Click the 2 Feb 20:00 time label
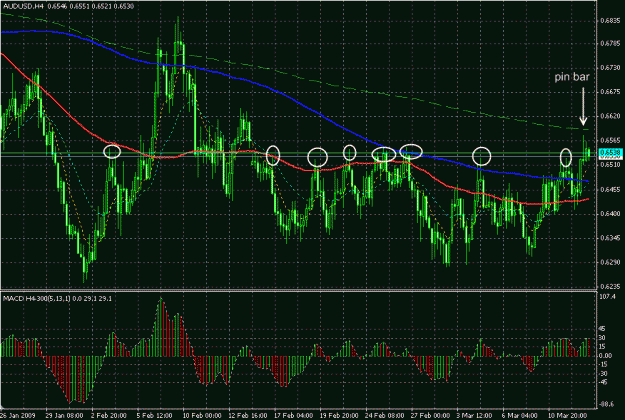 point(109,416)
